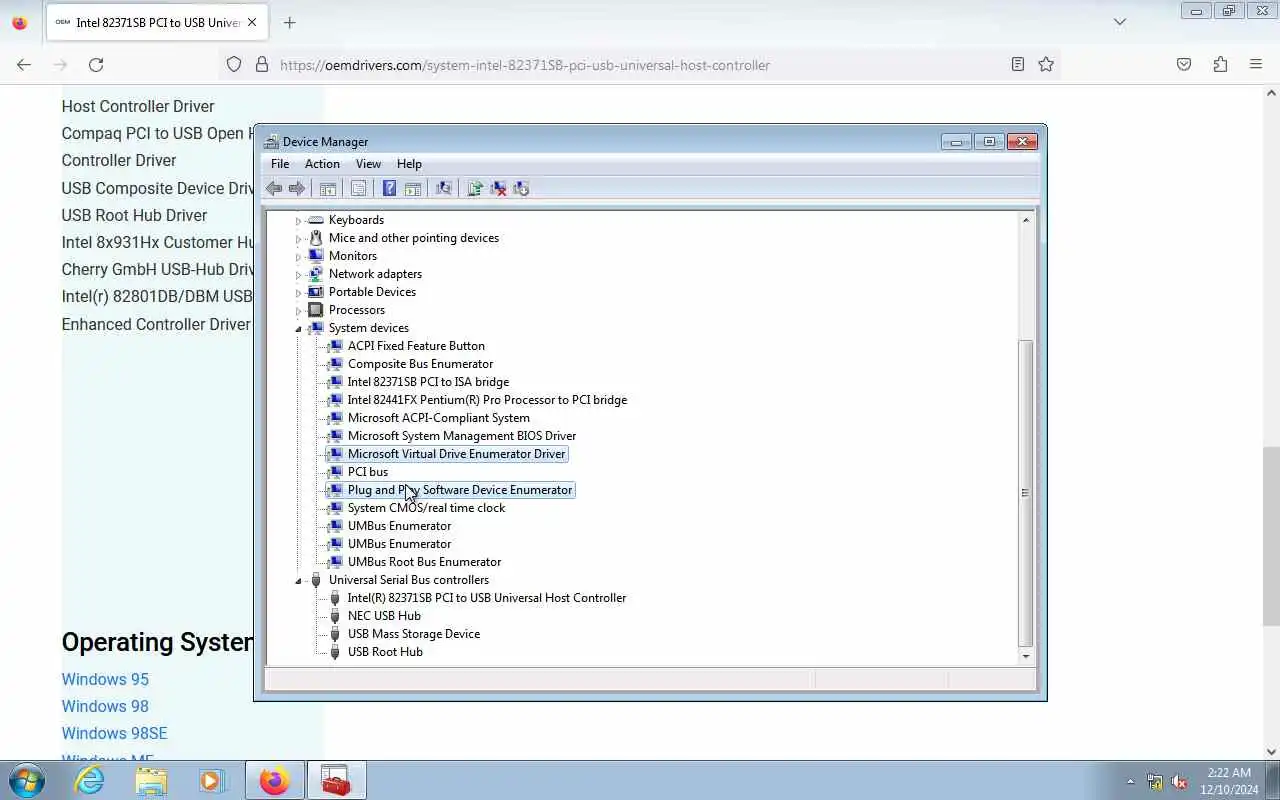Open the View menu in Device Manager
The width and height of the screenshot is (1280, 800).
pos(368,164)
